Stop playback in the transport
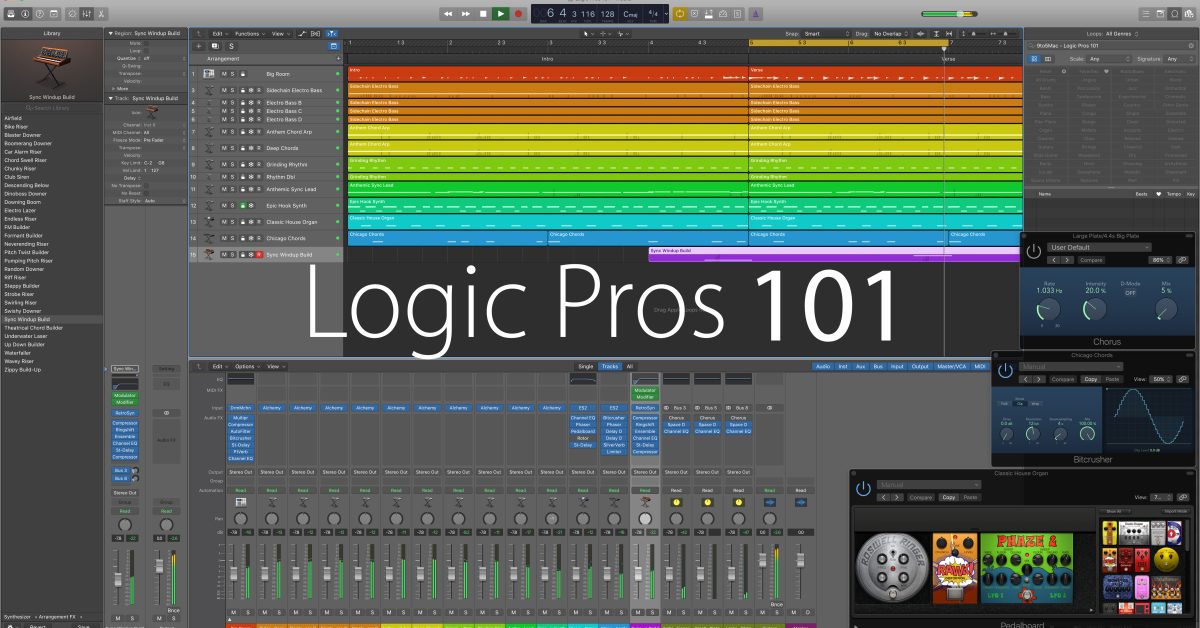This screenshot has width=1200, height=628. point(483,14)
